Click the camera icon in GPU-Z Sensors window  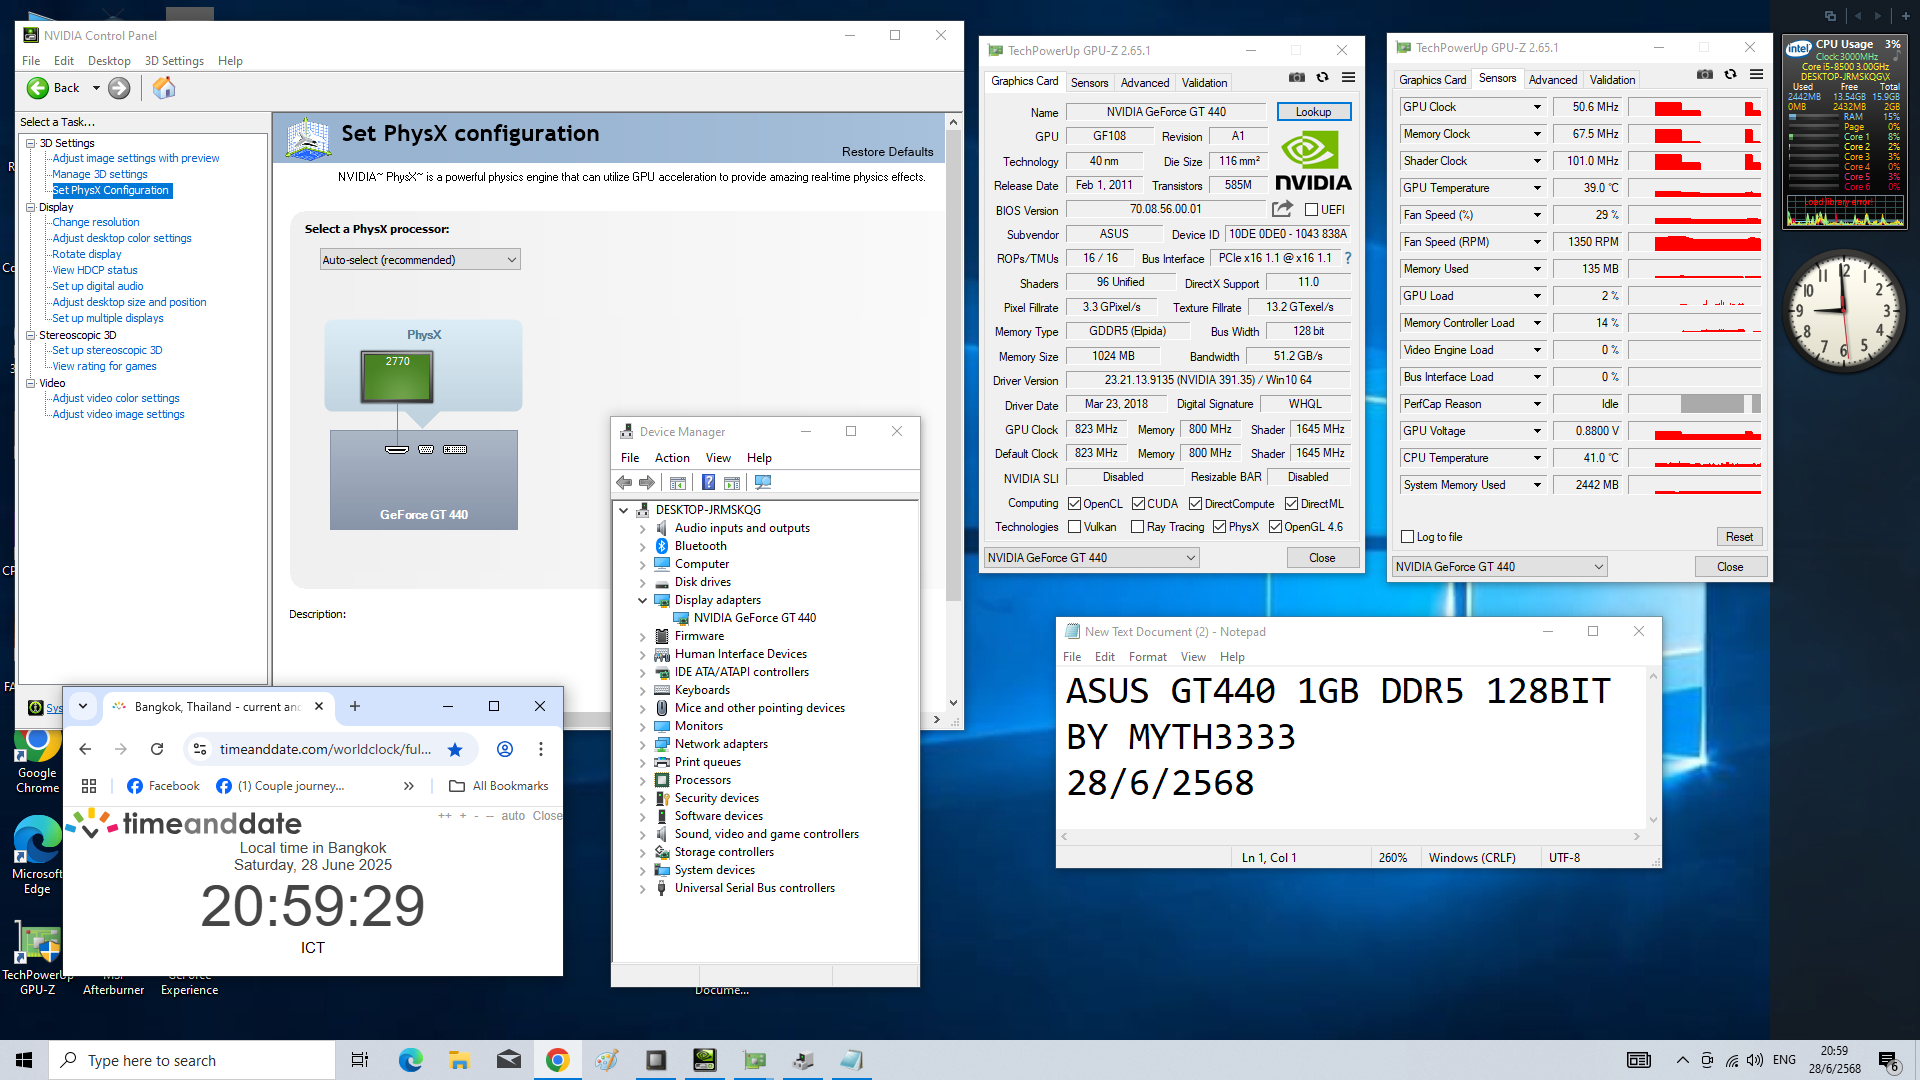tap(1705, 74)
